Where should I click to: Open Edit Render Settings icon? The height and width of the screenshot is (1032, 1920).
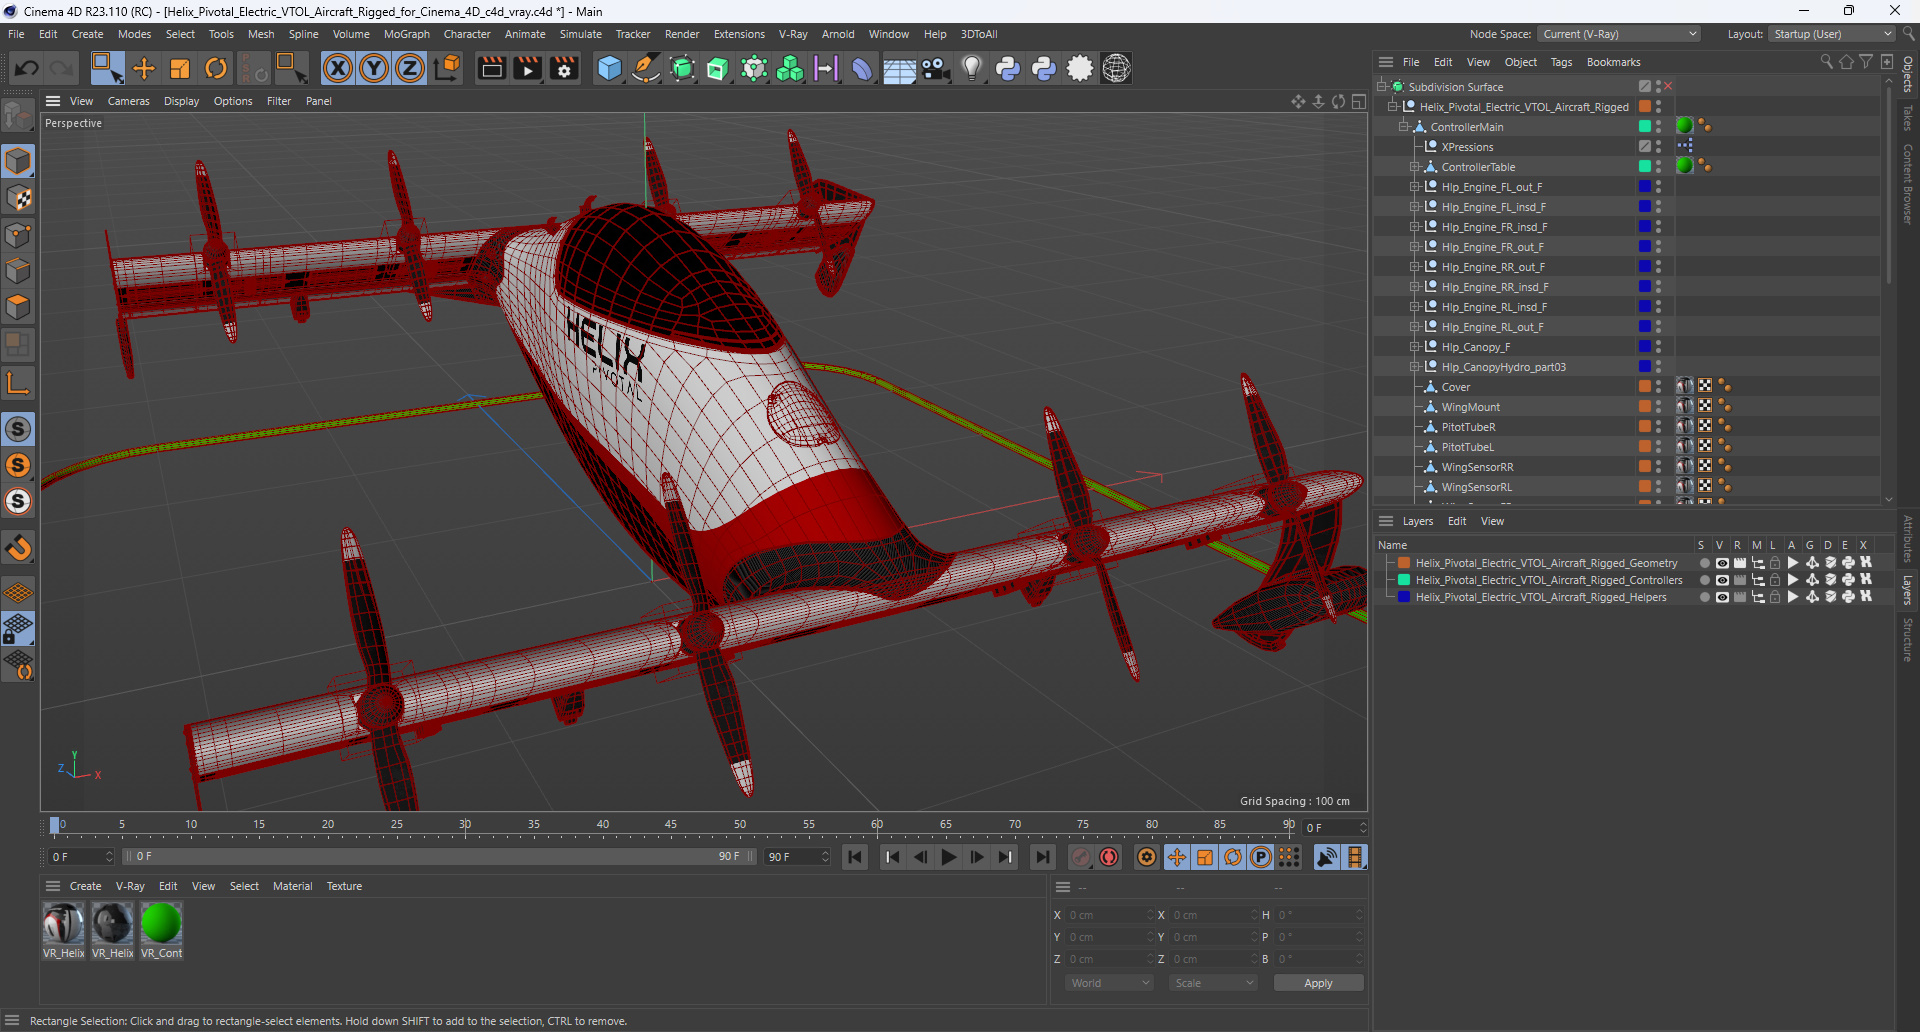(x=564, y=68)
